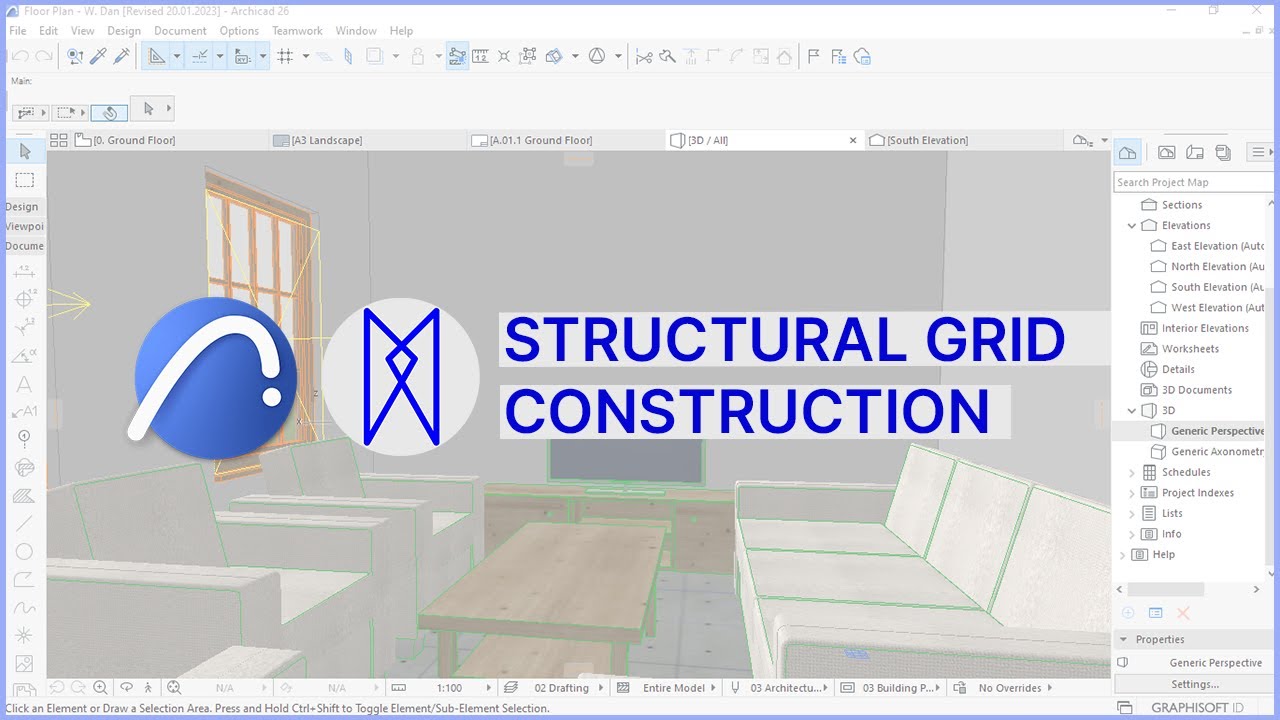The width and height of the screenshot is (1280, 720).
Task: Open the Teamwork menu
Action: (297, 31)
